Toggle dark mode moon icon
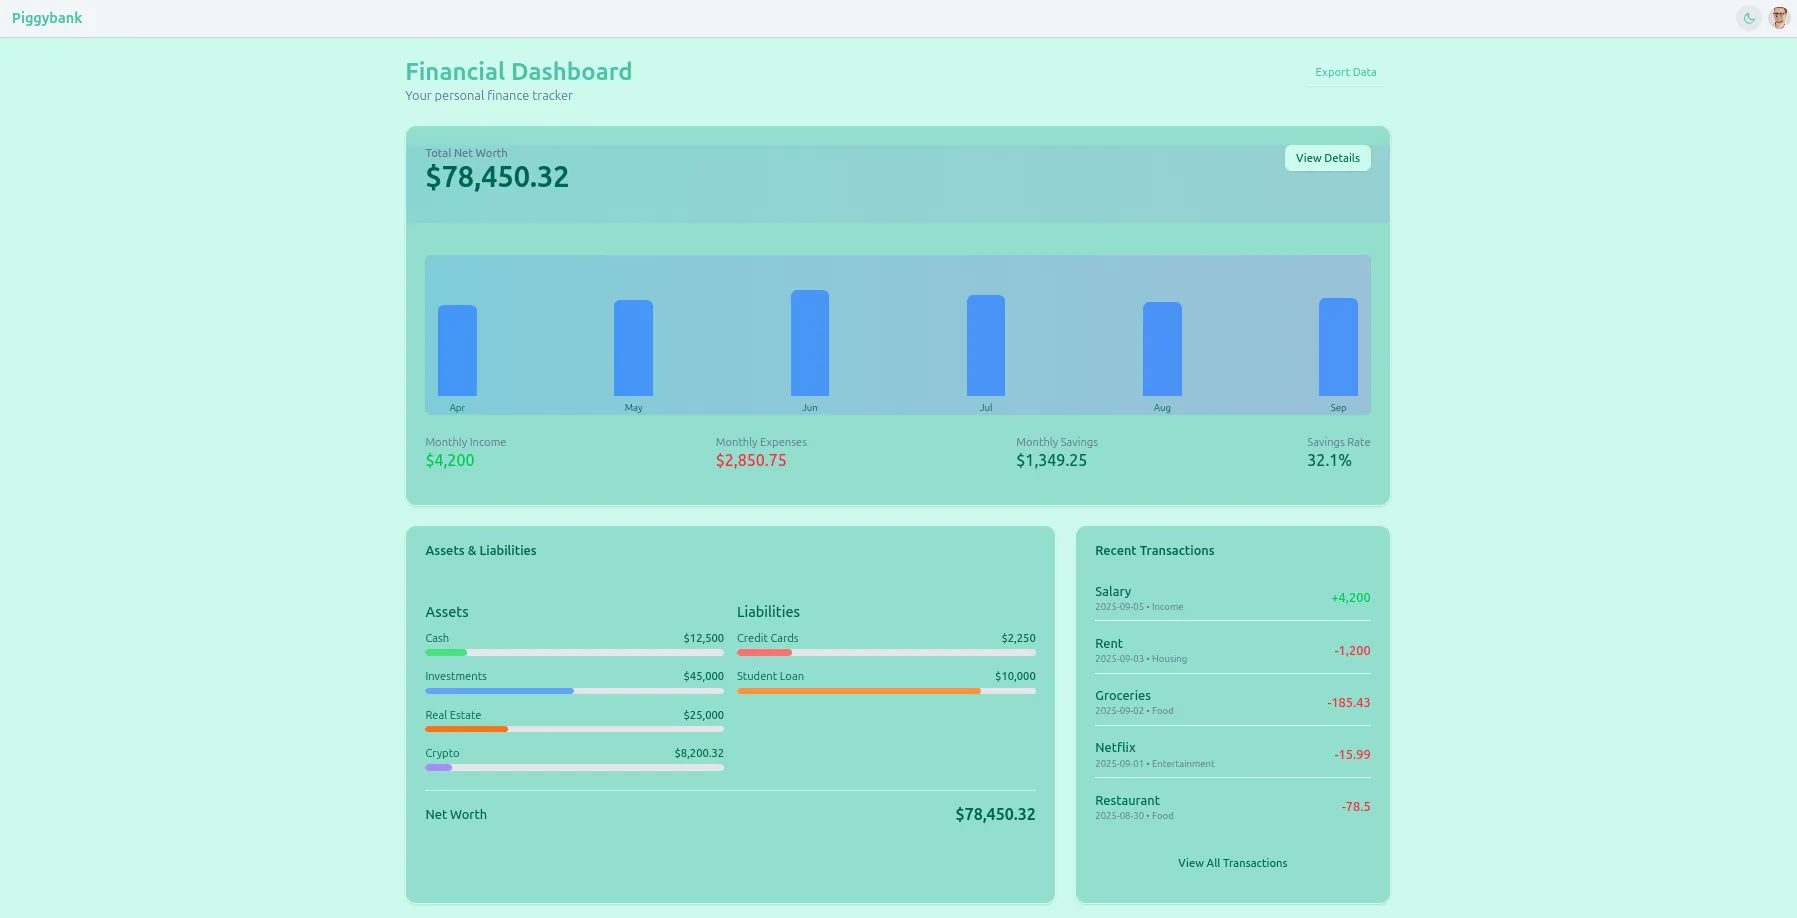Screen dimensions: 1797x918 [1749, 18]
